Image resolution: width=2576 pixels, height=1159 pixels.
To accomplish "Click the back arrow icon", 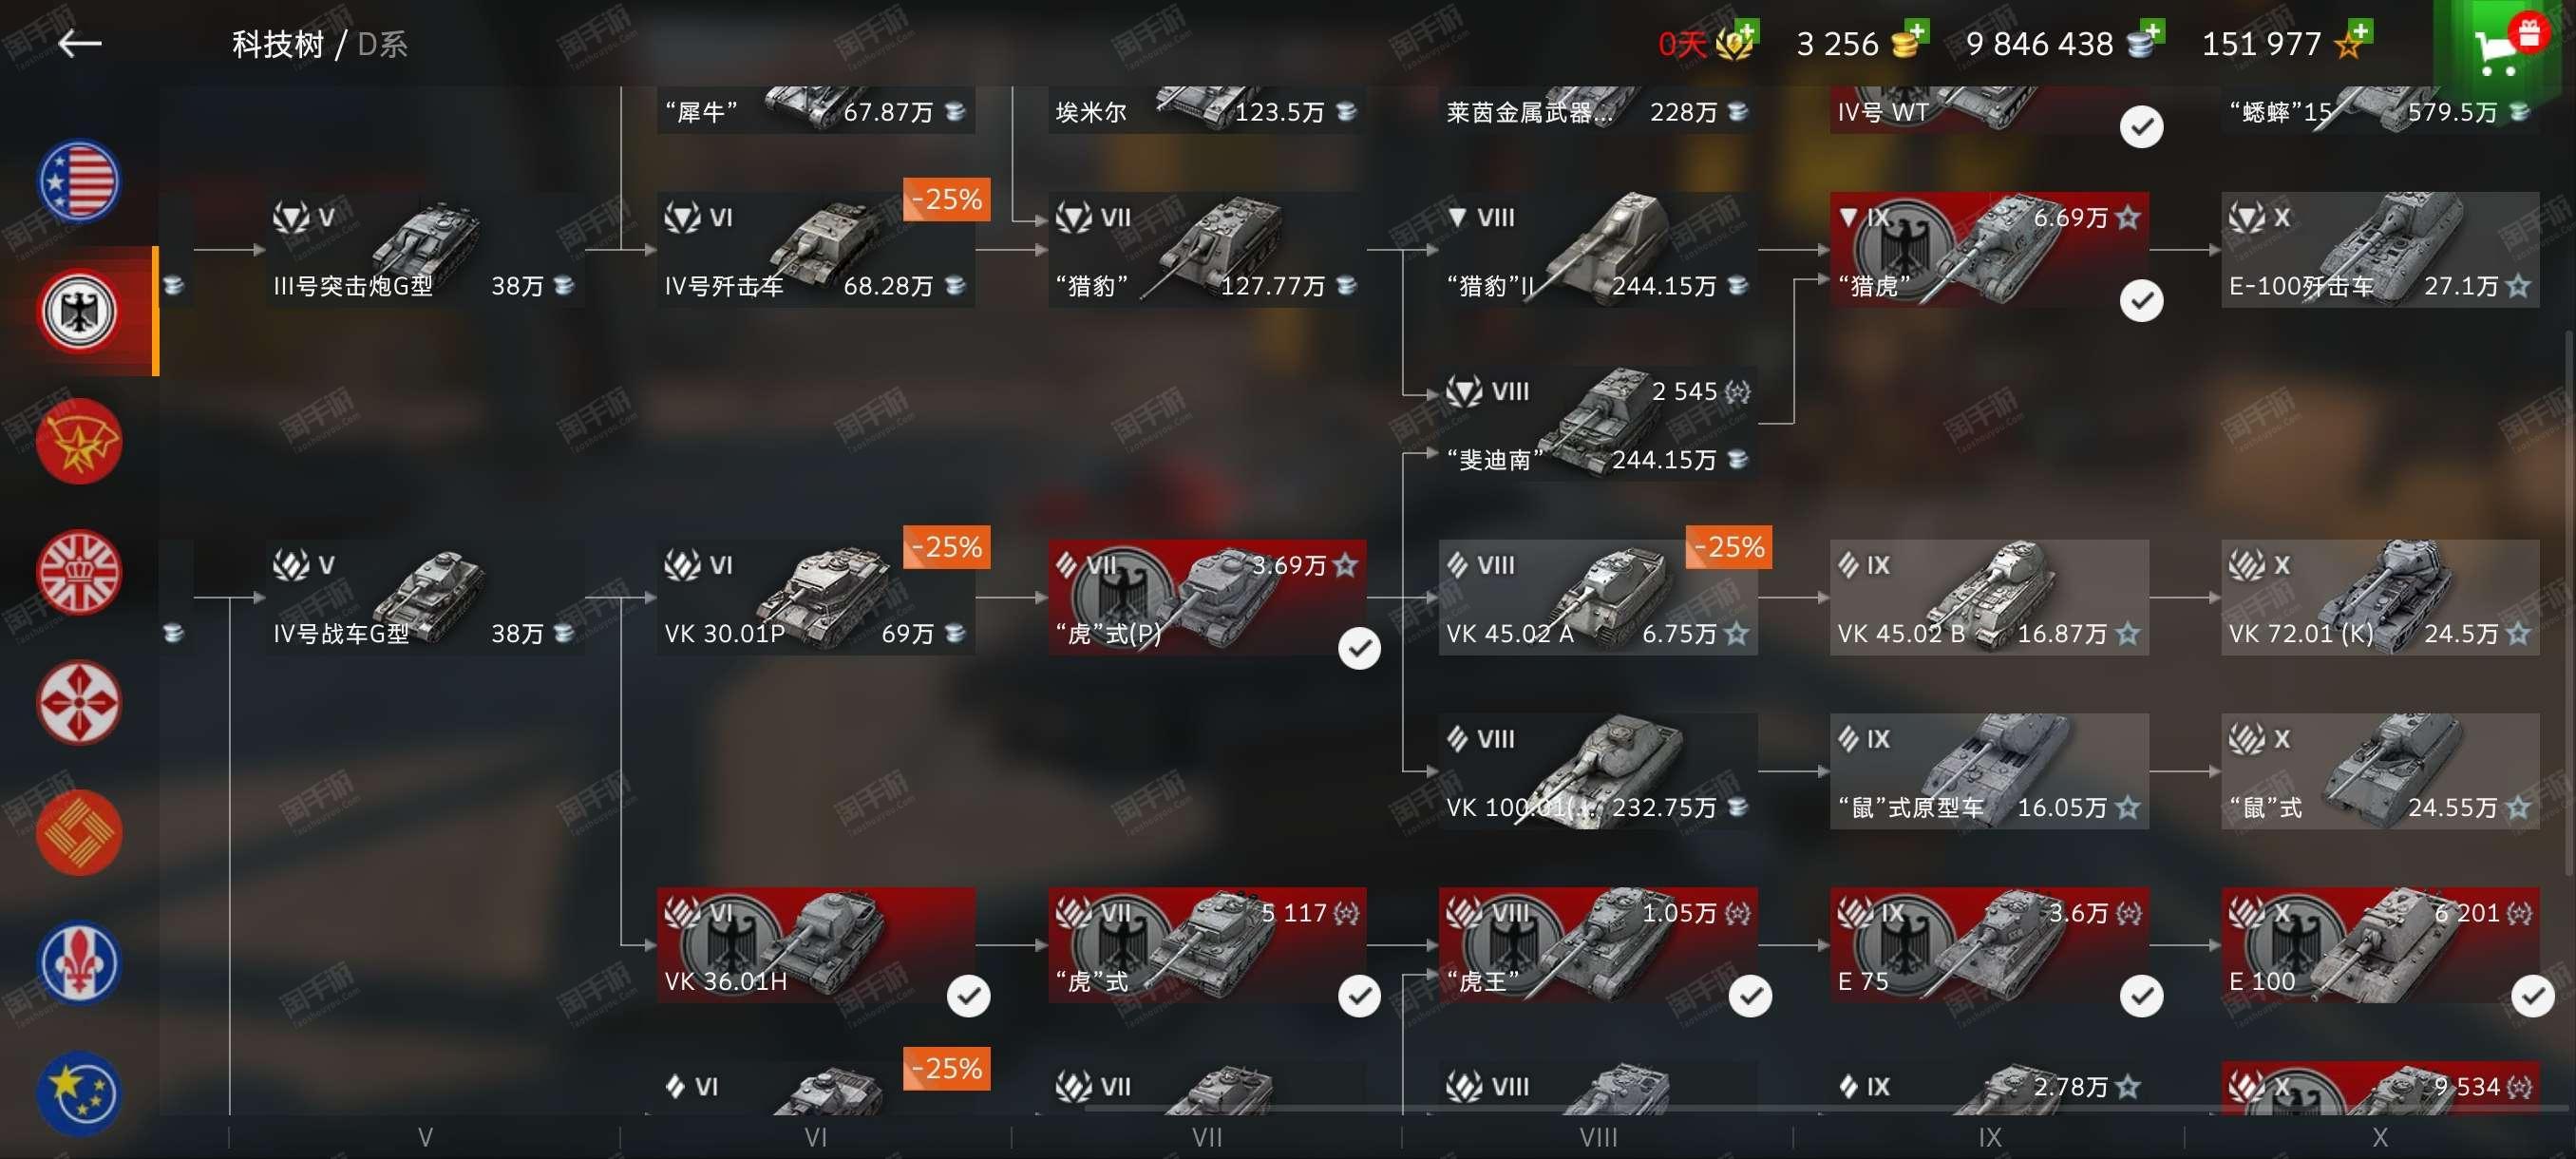I will point(80,43).
